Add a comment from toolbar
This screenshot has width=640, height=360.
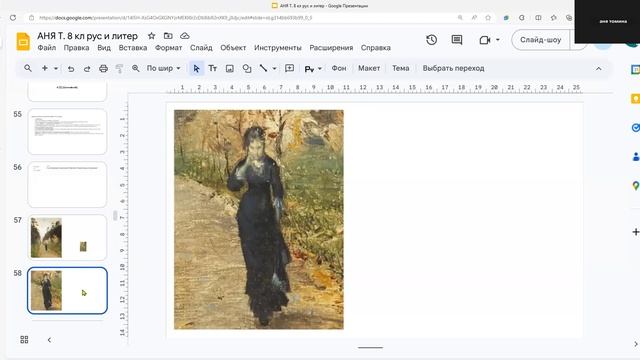(289, 68)
